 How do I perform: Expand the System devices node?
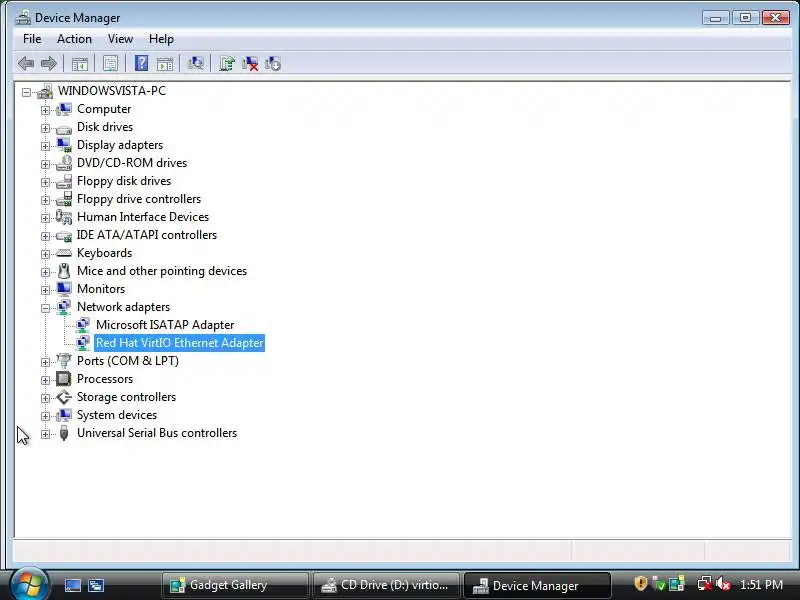45,416
